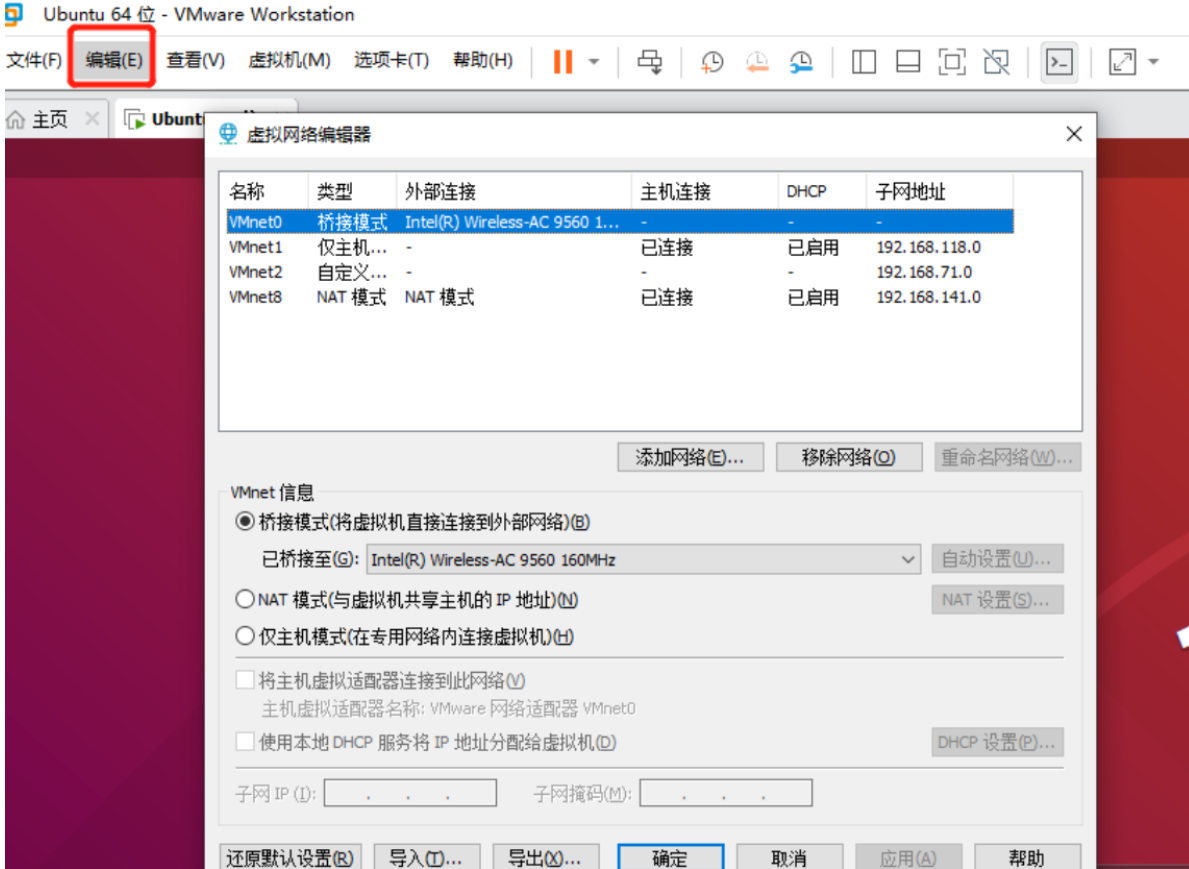Click the 子网 IP input field

410,793
